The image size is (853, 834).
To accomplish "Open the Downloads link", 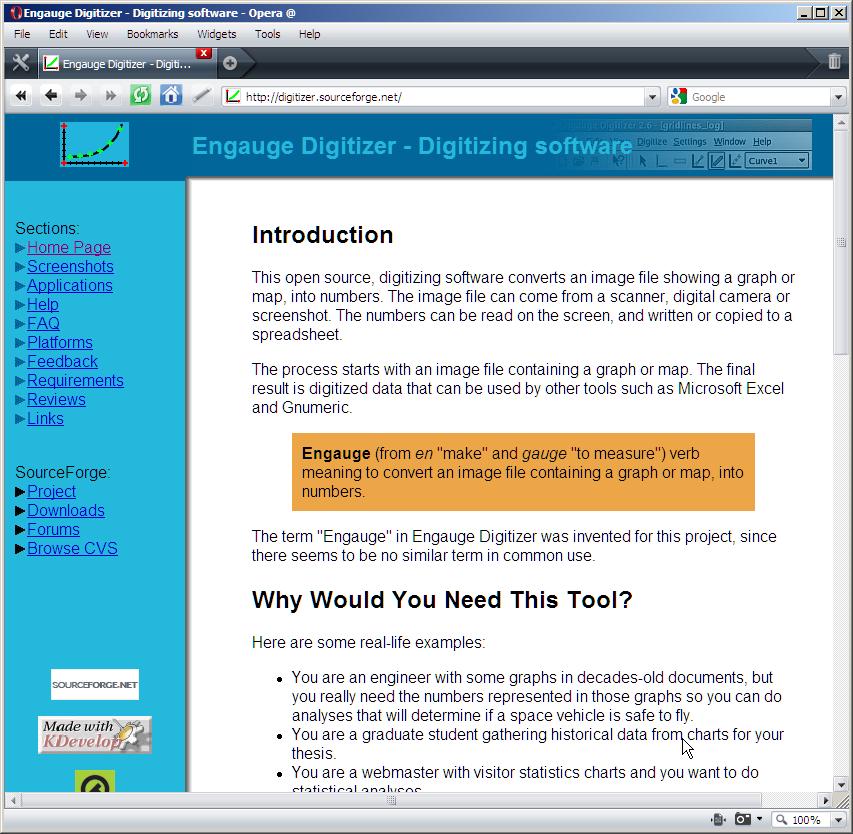I will 66,510.
